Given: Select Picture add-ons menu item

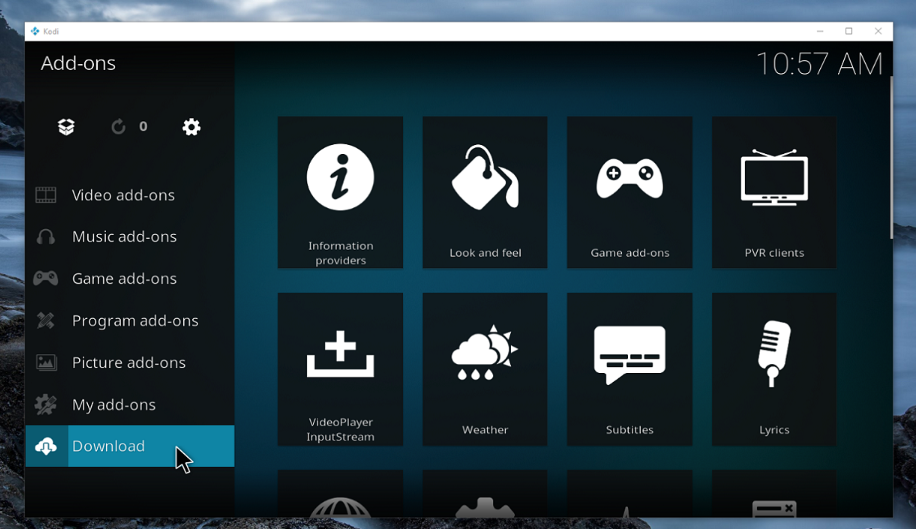Looking at the screenshot, I should coord(129,363).
